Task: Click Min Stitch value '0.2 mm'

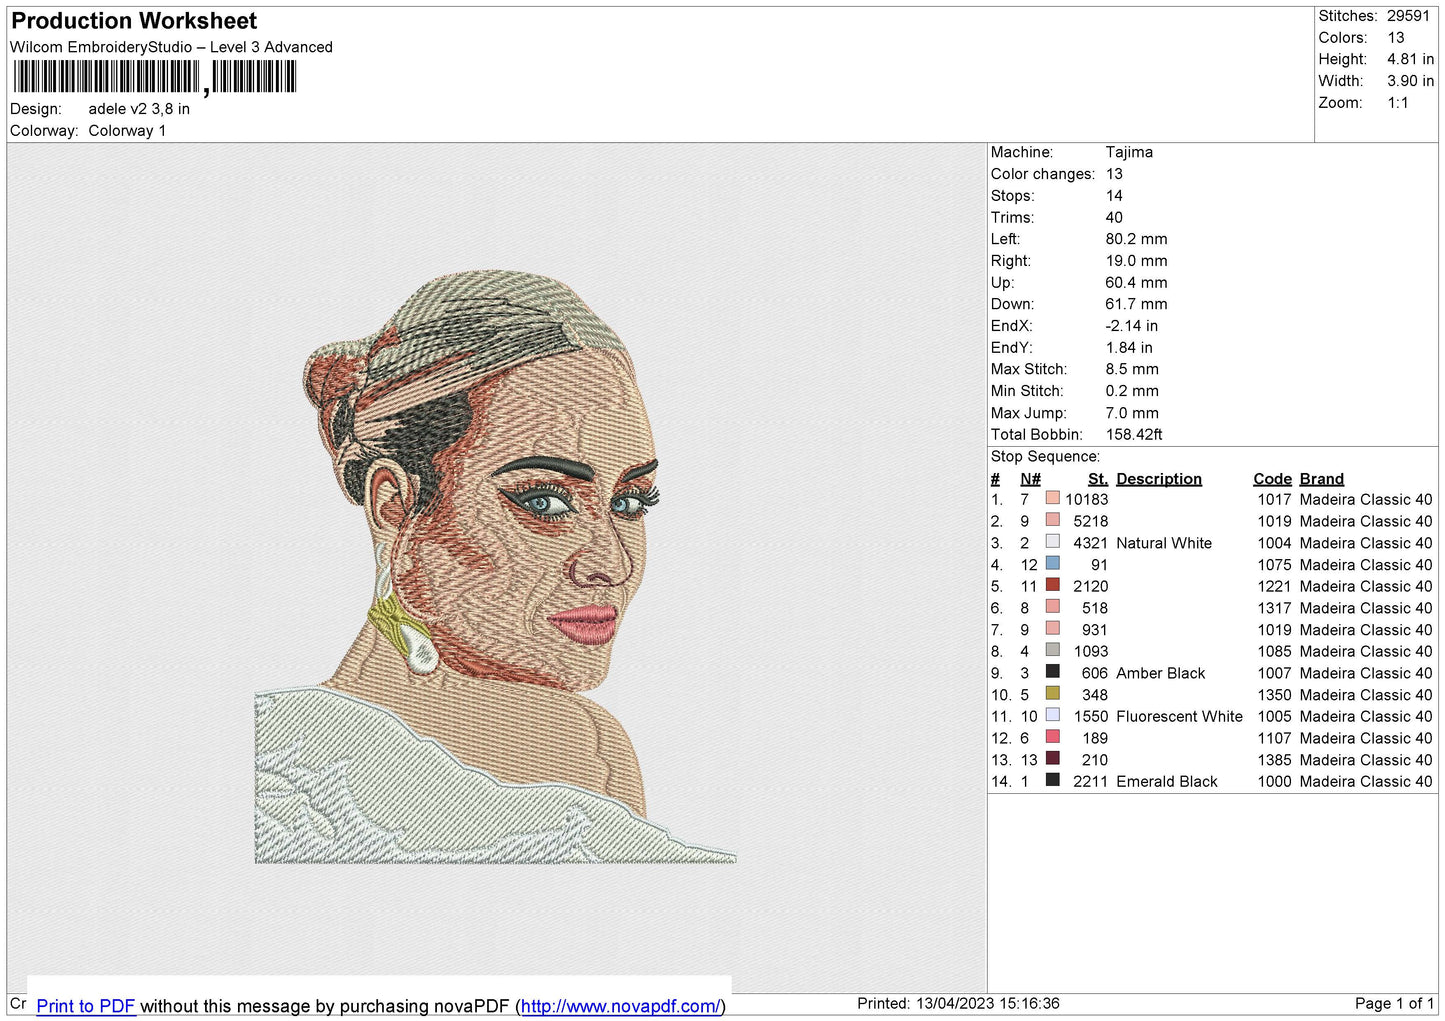Action: 1132,391
